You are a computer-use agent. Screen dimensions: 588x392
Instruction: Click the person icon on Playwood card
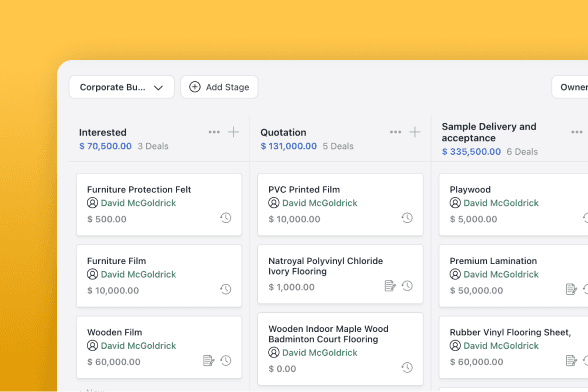point(455,203)
